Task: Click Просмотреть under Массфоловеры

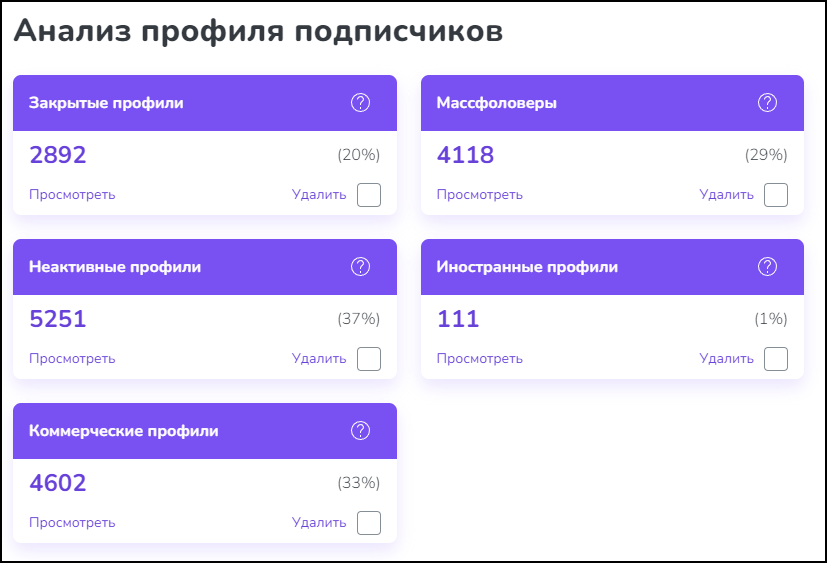Action: (x=479, y=195)
